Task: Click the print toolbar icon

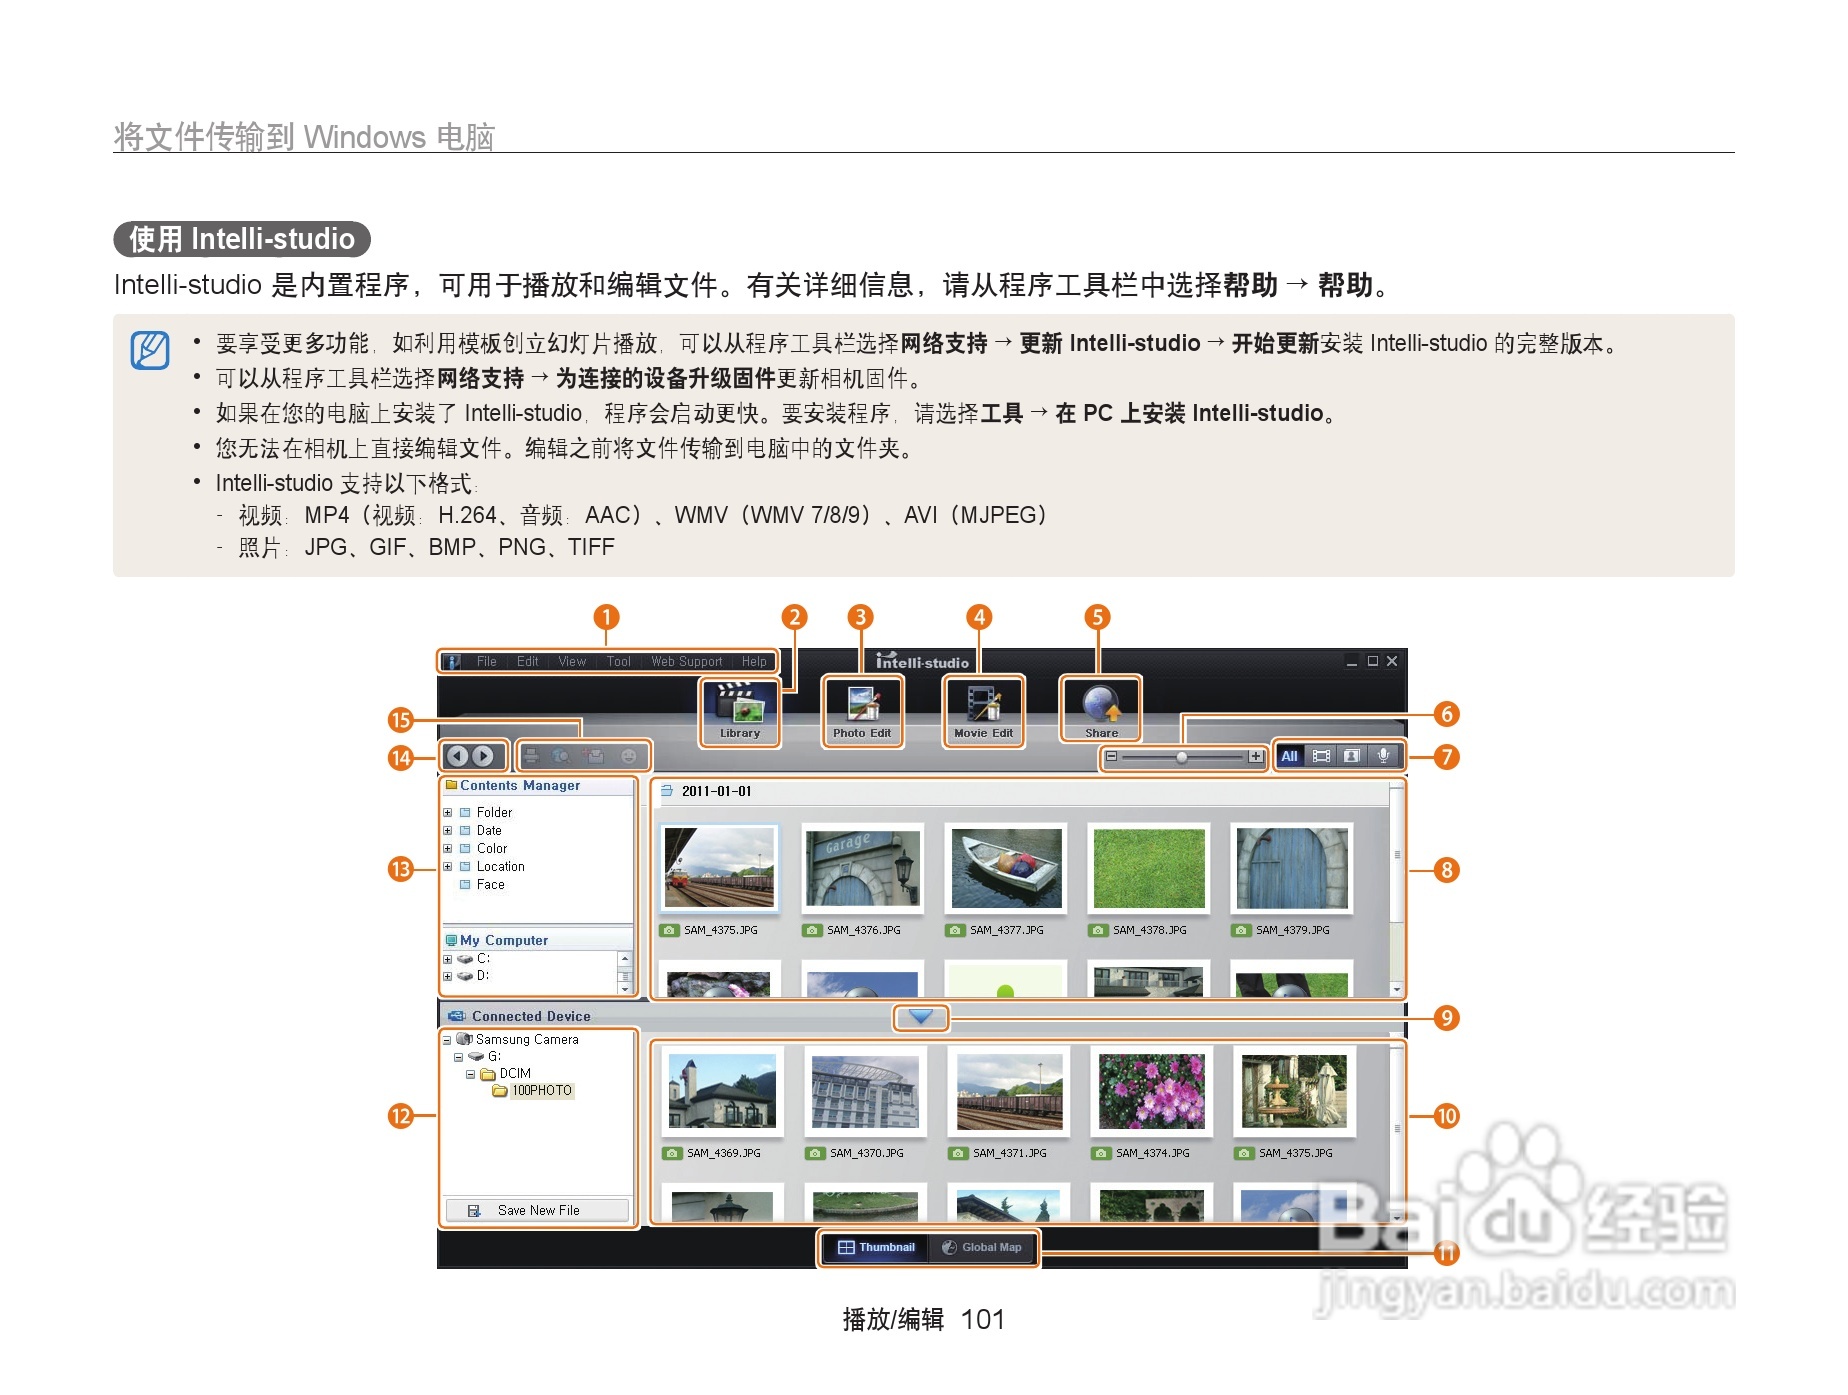Action: point(532,757)
